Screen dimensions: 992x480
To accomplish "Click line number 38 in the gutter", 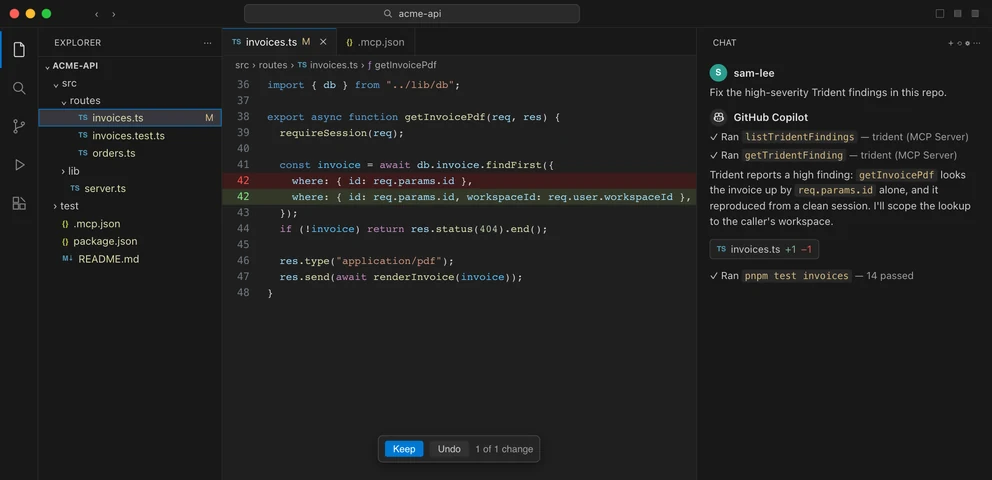I will tap(243, 117).
